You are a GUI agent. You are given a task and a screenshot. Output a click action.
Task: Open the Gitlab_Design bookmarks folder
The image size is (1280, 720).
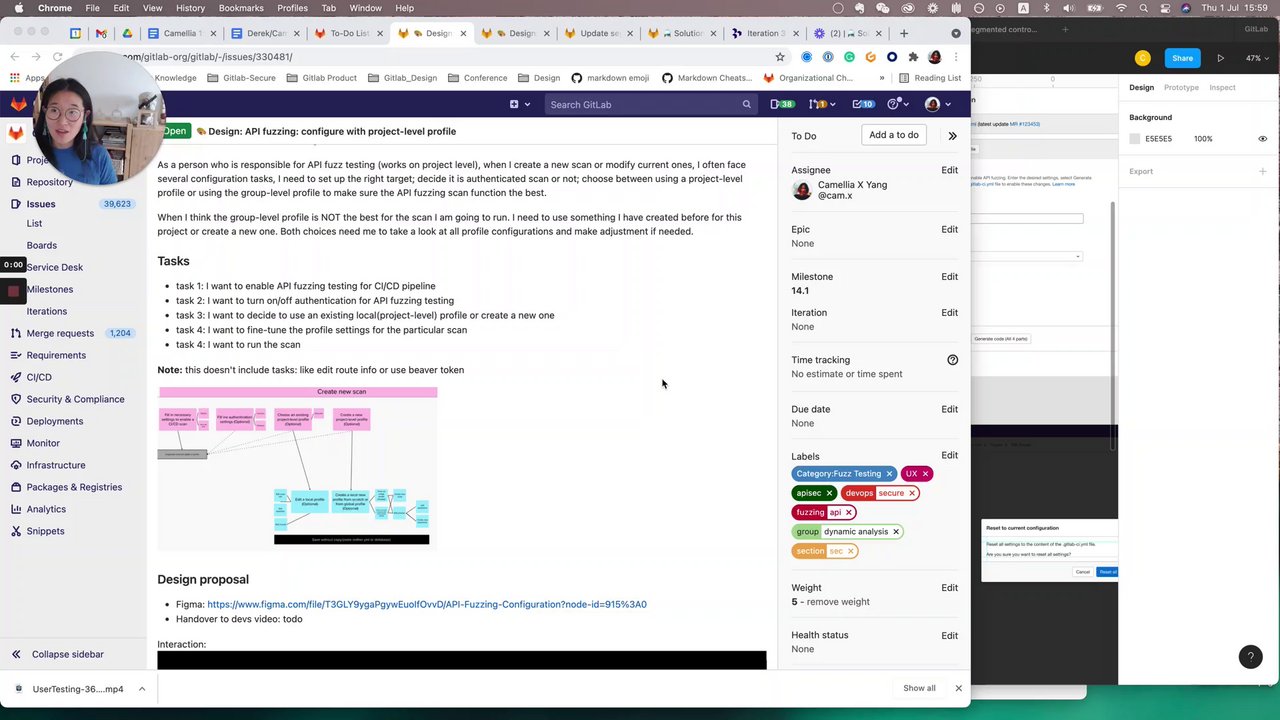point(402,78)
